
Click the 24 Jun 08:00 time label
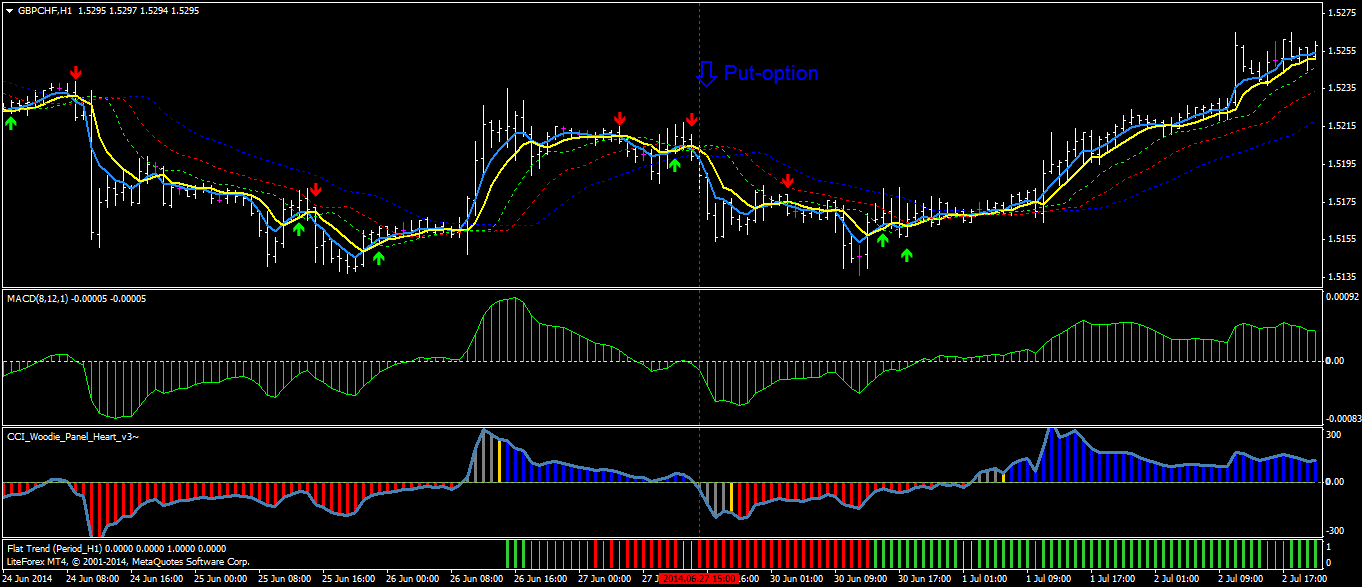click(x=92, y=578)
